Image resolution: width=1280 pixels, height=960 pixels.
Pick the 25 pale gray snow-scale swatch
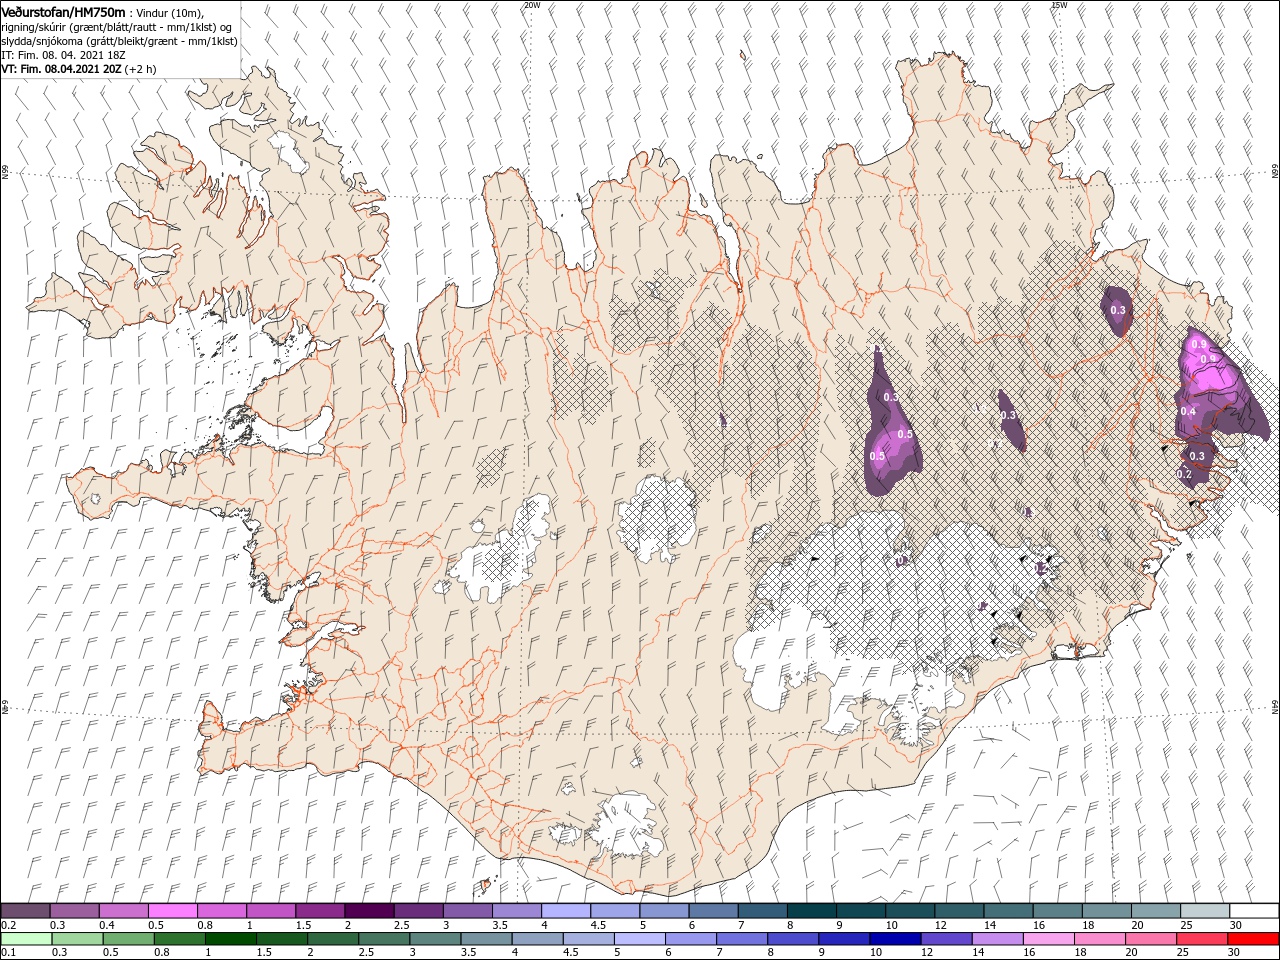coord(1204,911)
